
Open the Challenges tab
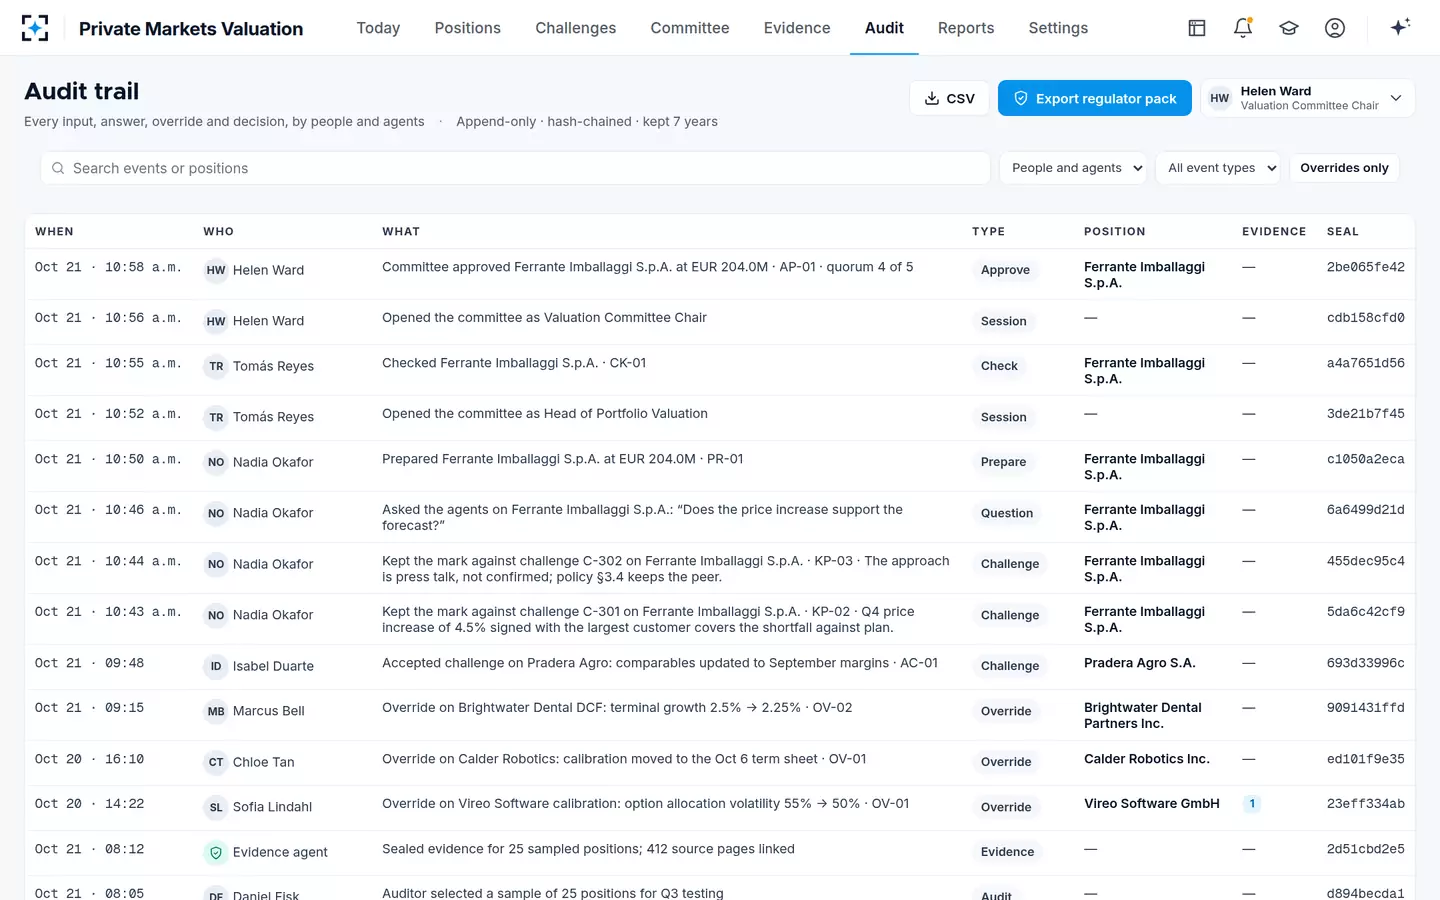click(575, 28)
